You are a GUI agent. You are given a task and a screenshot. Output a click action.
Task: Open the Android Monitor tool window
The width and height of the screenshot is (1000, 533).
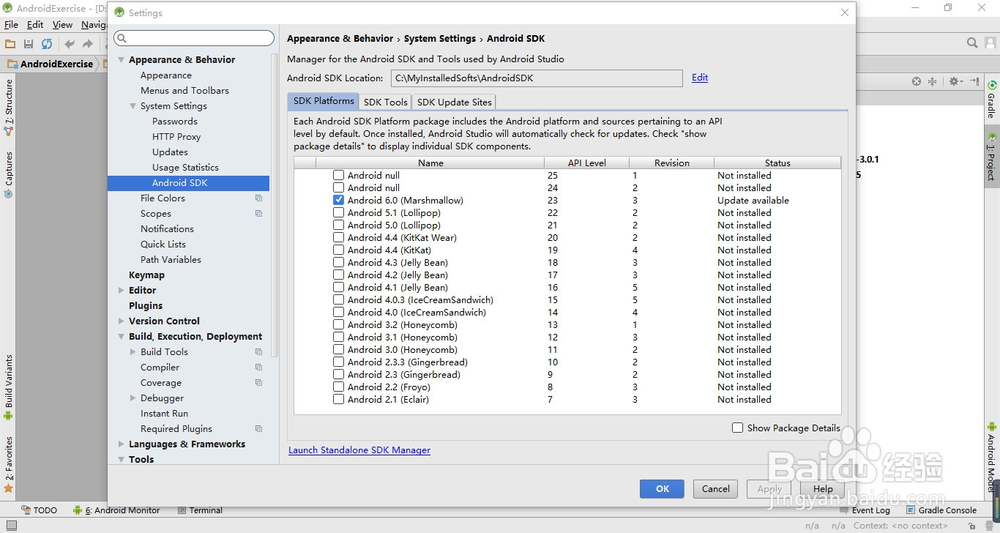(x=122, y=510)
